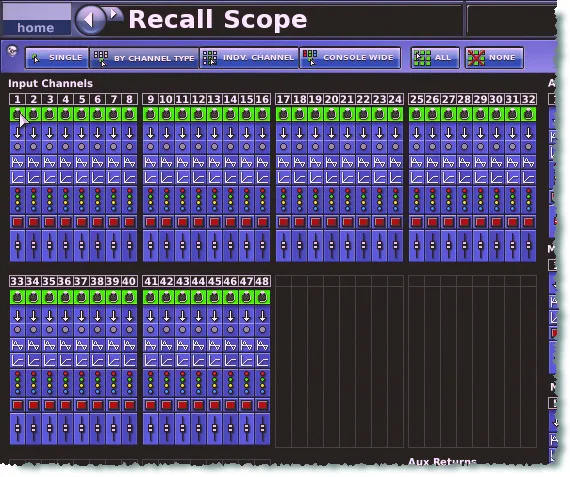Image resolution: width=570 pixels, height=477 pixels.
Task: Toggle channel 47 aux sends colored dots cell
Action: point(246,382)
